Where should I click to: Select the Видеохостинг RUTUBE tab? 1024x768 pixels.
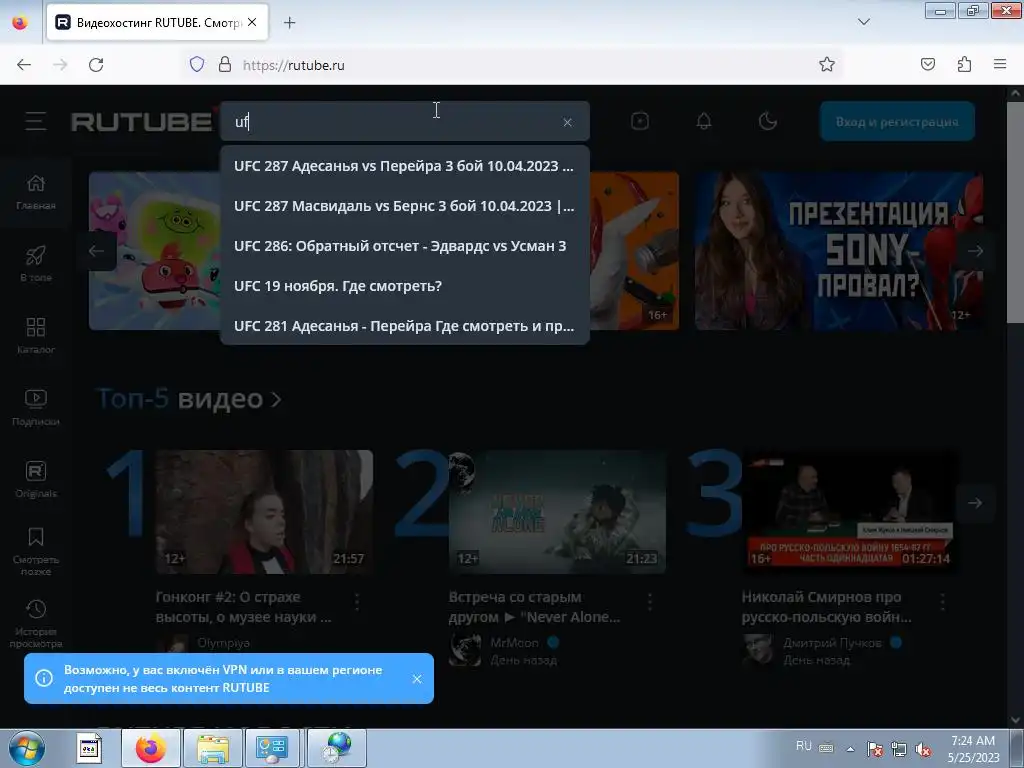point(157,22)
